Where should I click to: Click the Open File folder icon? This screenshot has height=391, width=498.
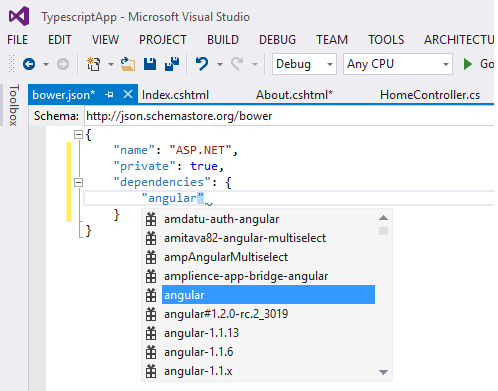[128, 64]
